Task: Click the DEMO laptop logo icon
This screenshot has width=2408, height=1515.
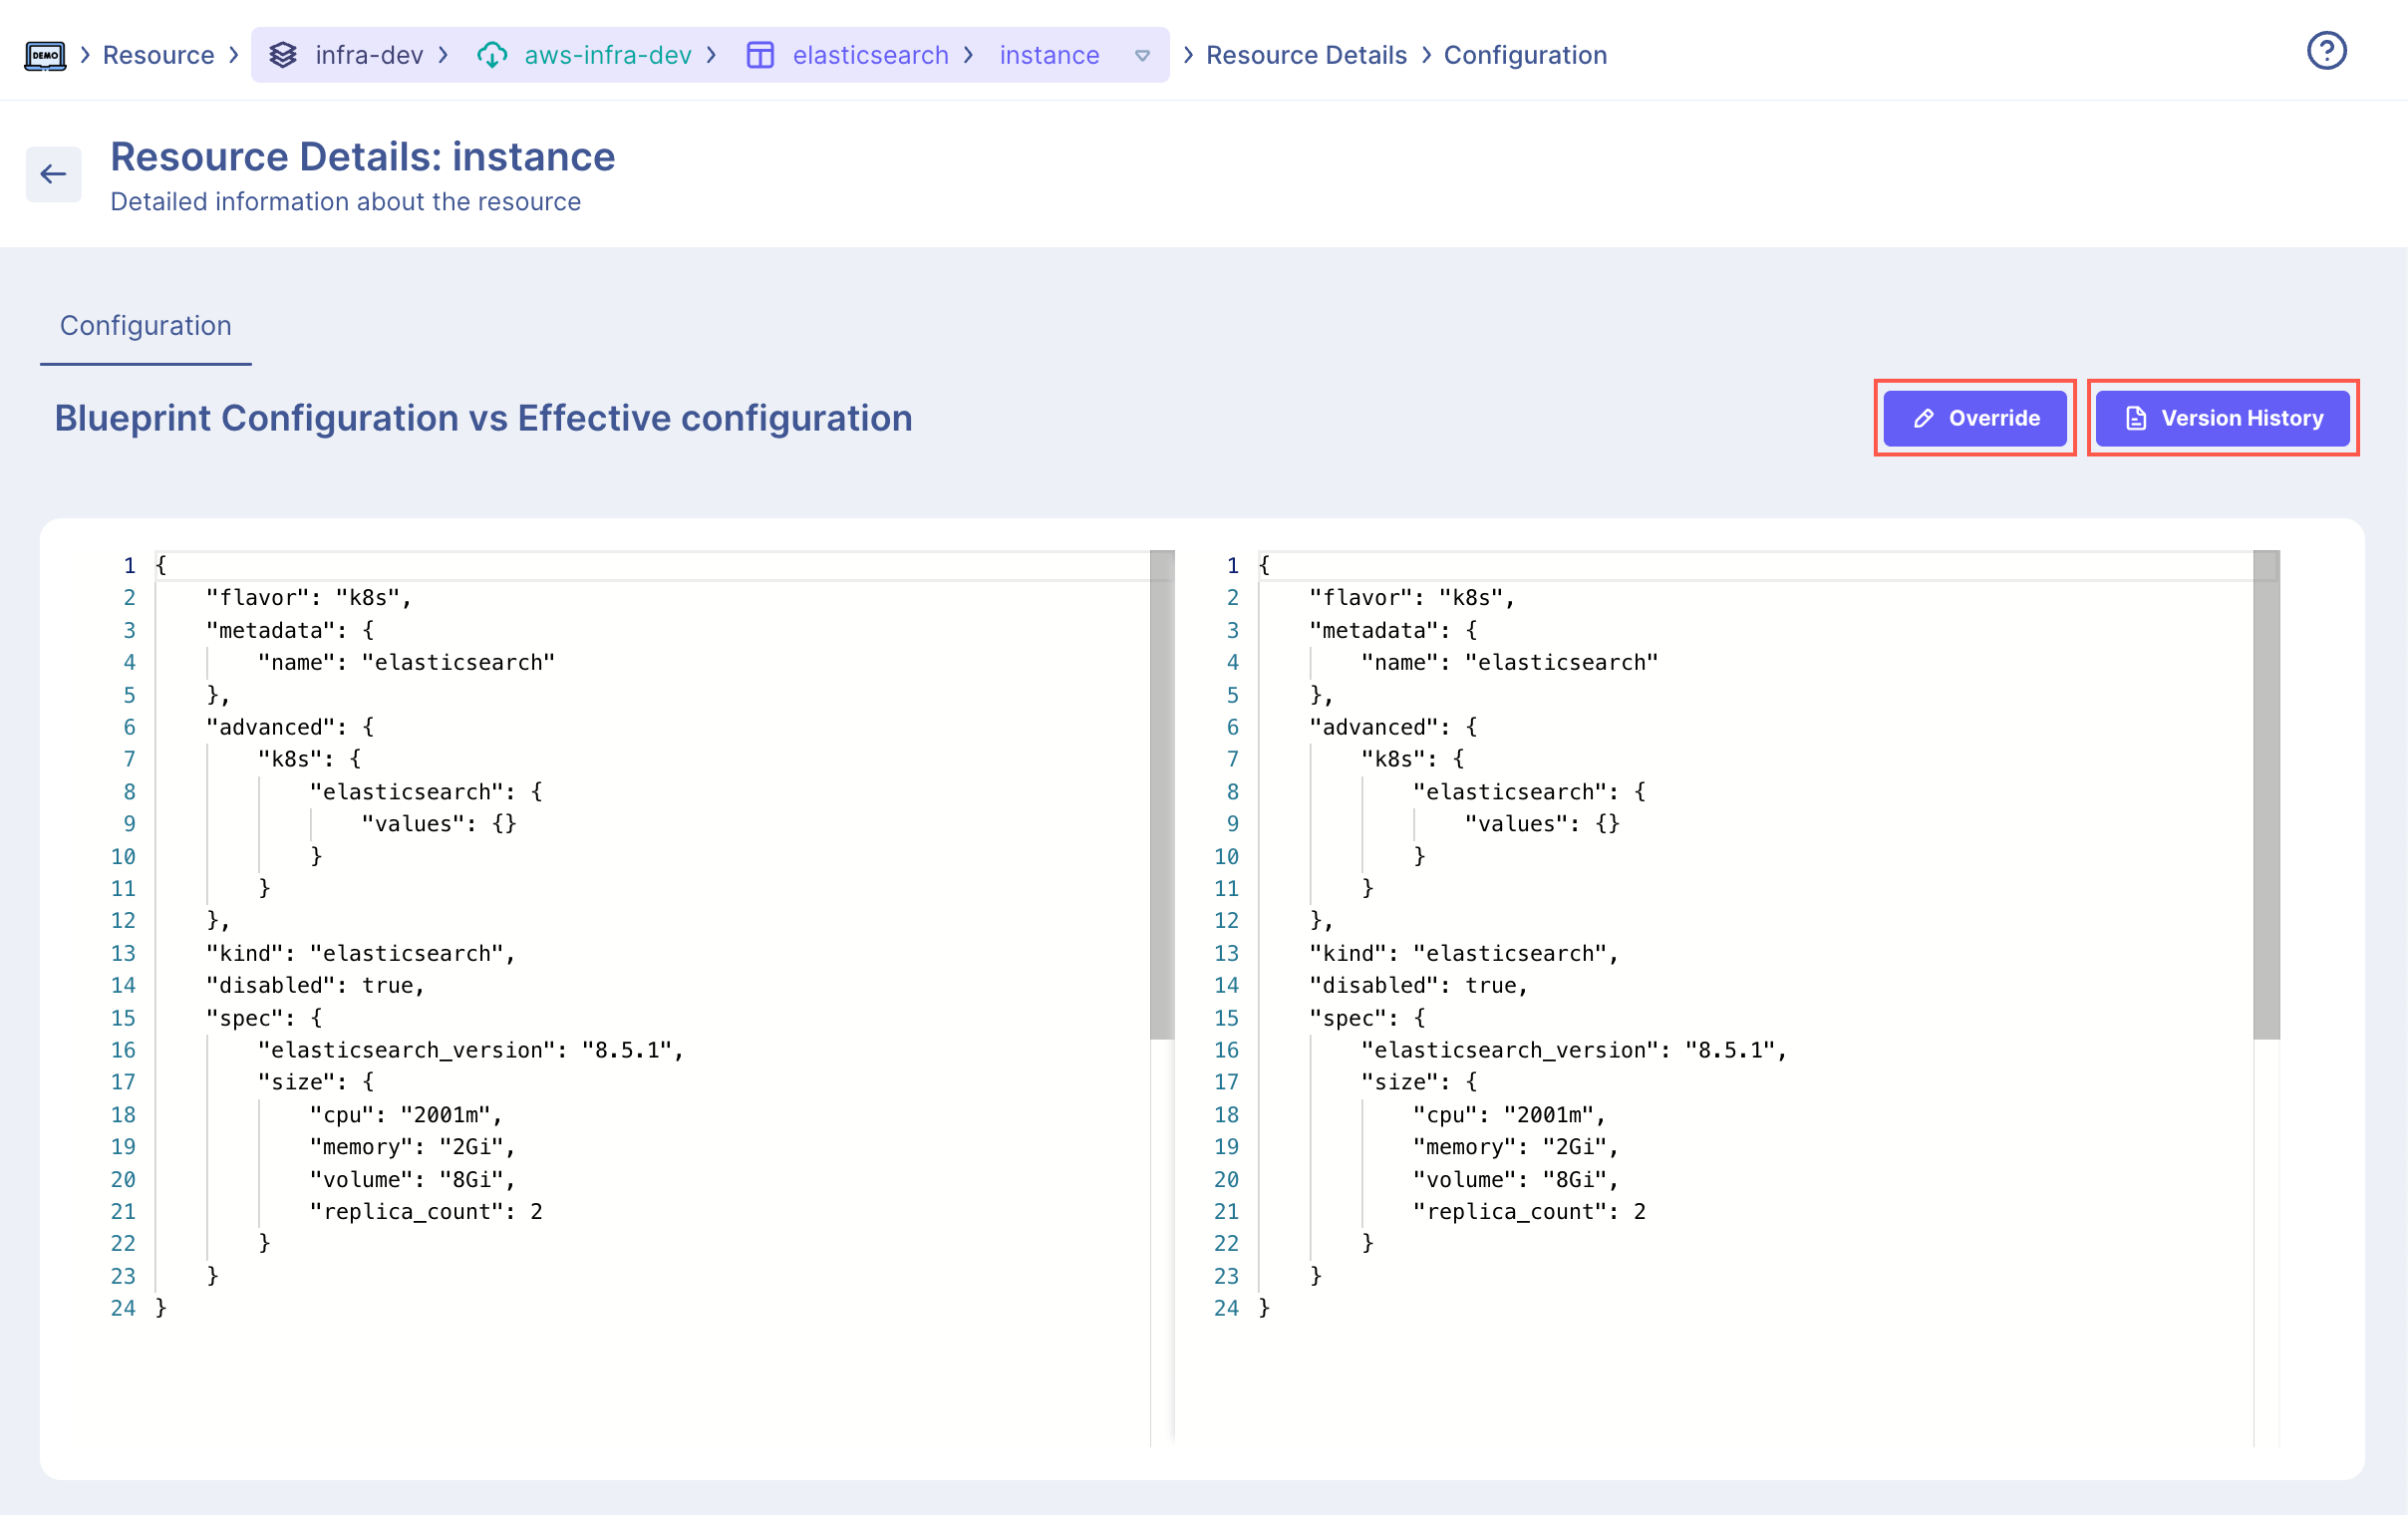Action: [45, 55]
